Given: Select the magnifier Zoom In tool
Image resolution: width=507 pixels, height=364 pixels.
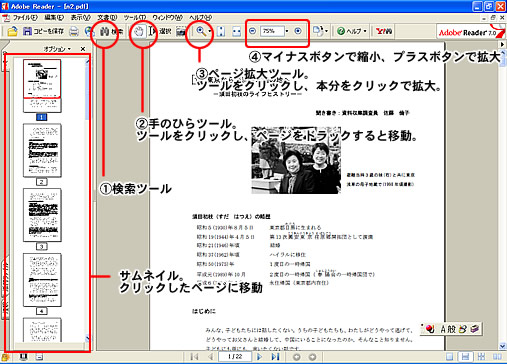Looking at the screenshot, I should (201, 31).
